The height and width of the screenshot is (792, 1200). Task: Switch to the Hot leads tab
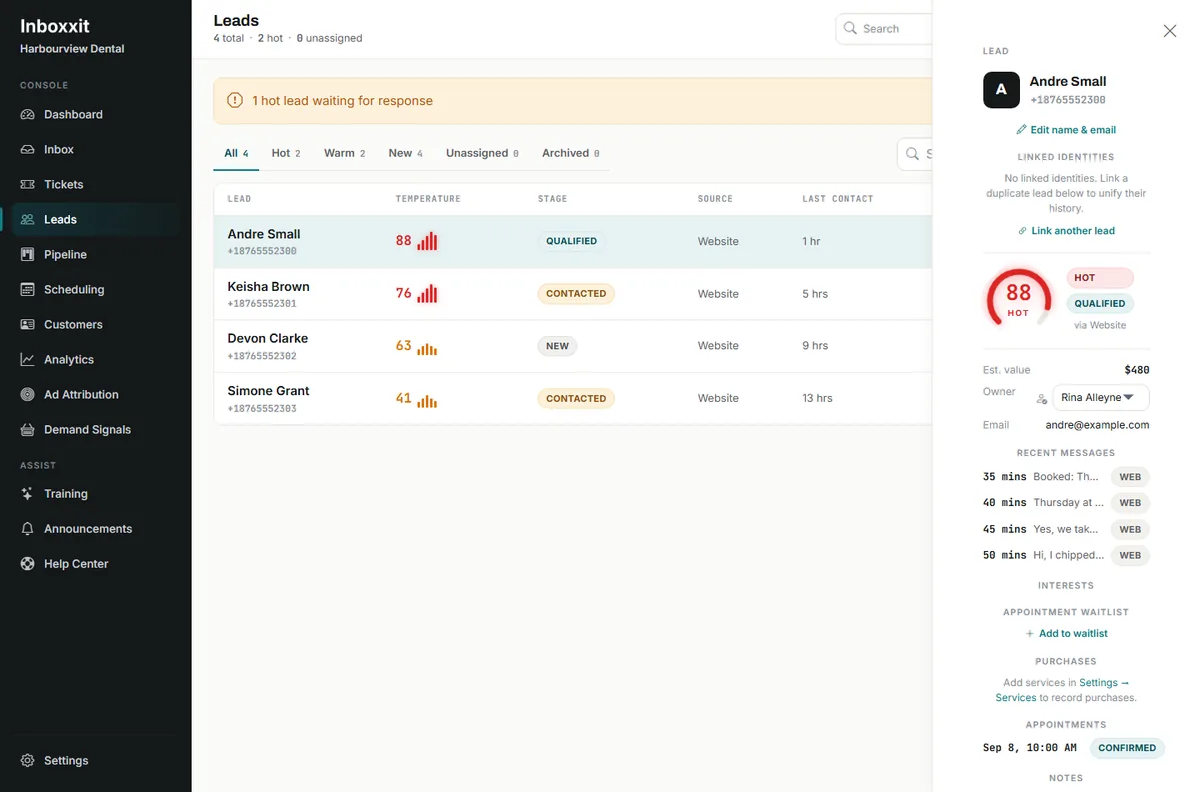pos(286,154)
